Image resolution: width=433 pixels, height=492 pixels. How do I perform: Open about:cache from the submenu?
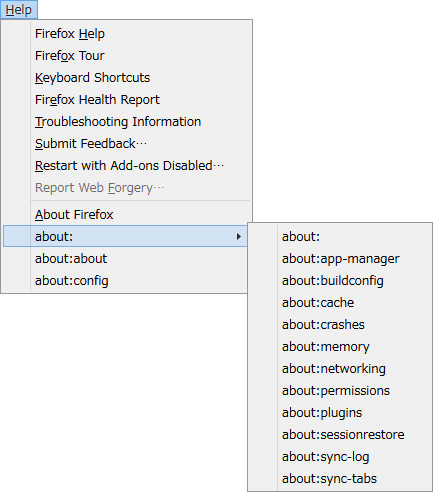pos(340,302)
